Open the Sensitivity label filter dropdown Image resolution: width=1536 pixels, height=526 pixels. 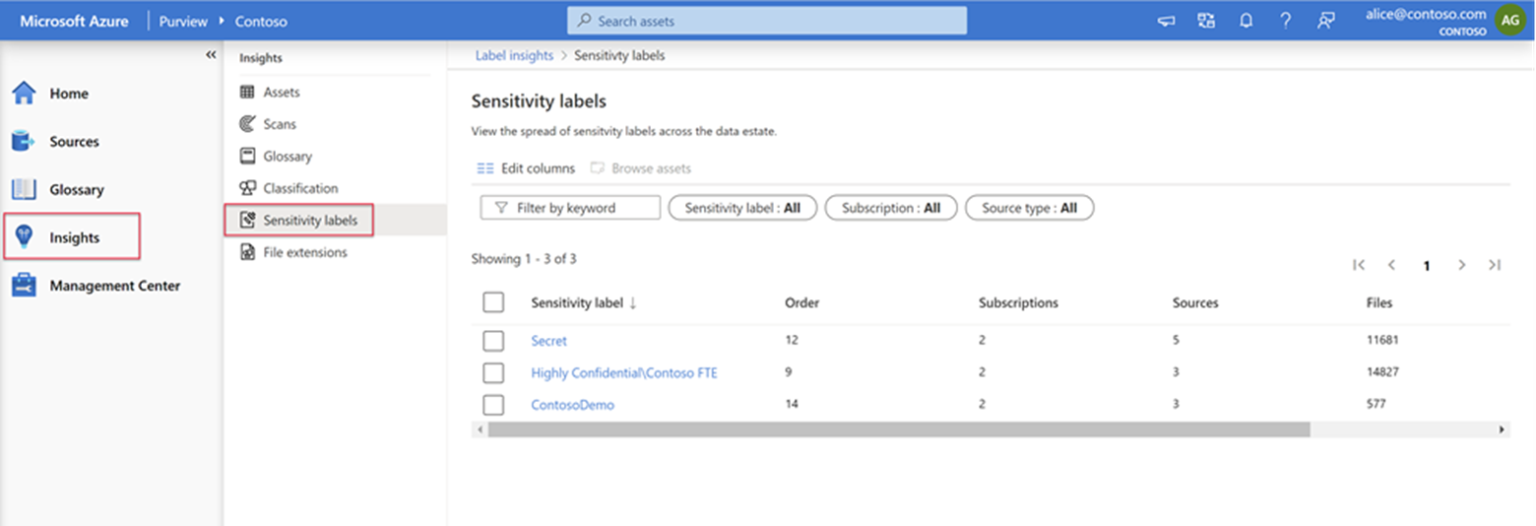pos(742,208)
